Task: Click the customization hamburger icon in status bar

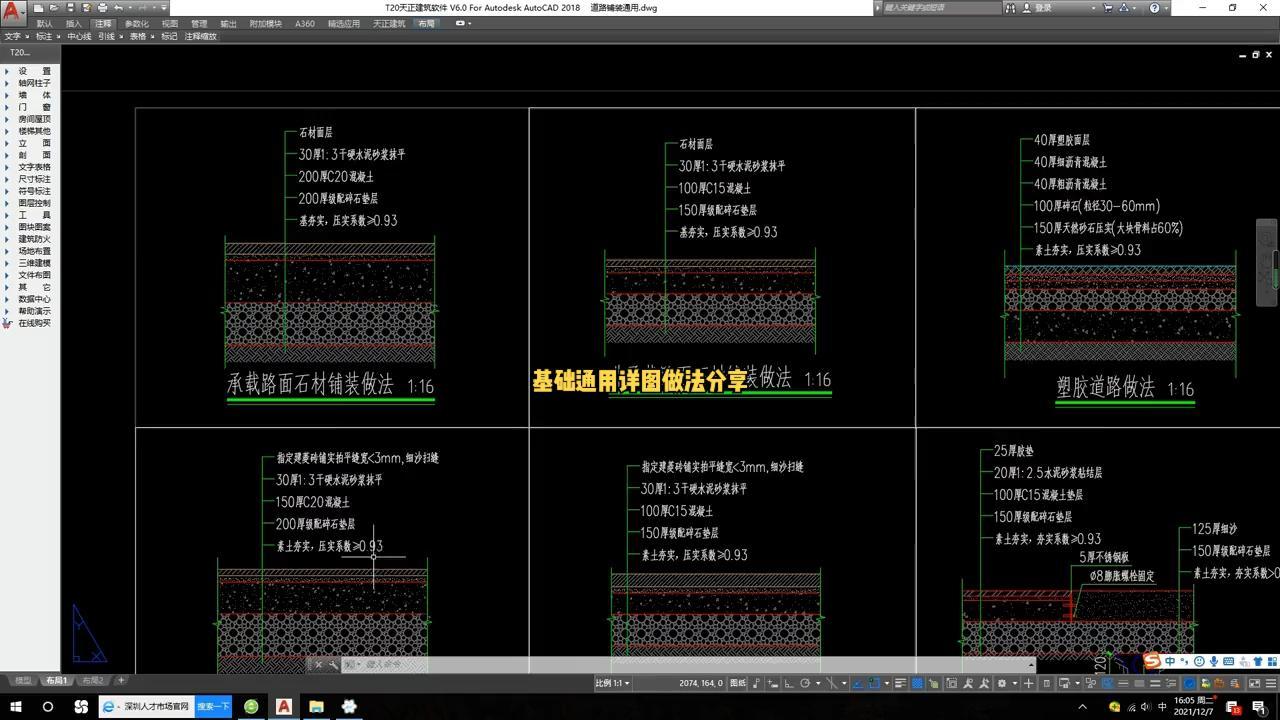Action: tap(1271, 683)
